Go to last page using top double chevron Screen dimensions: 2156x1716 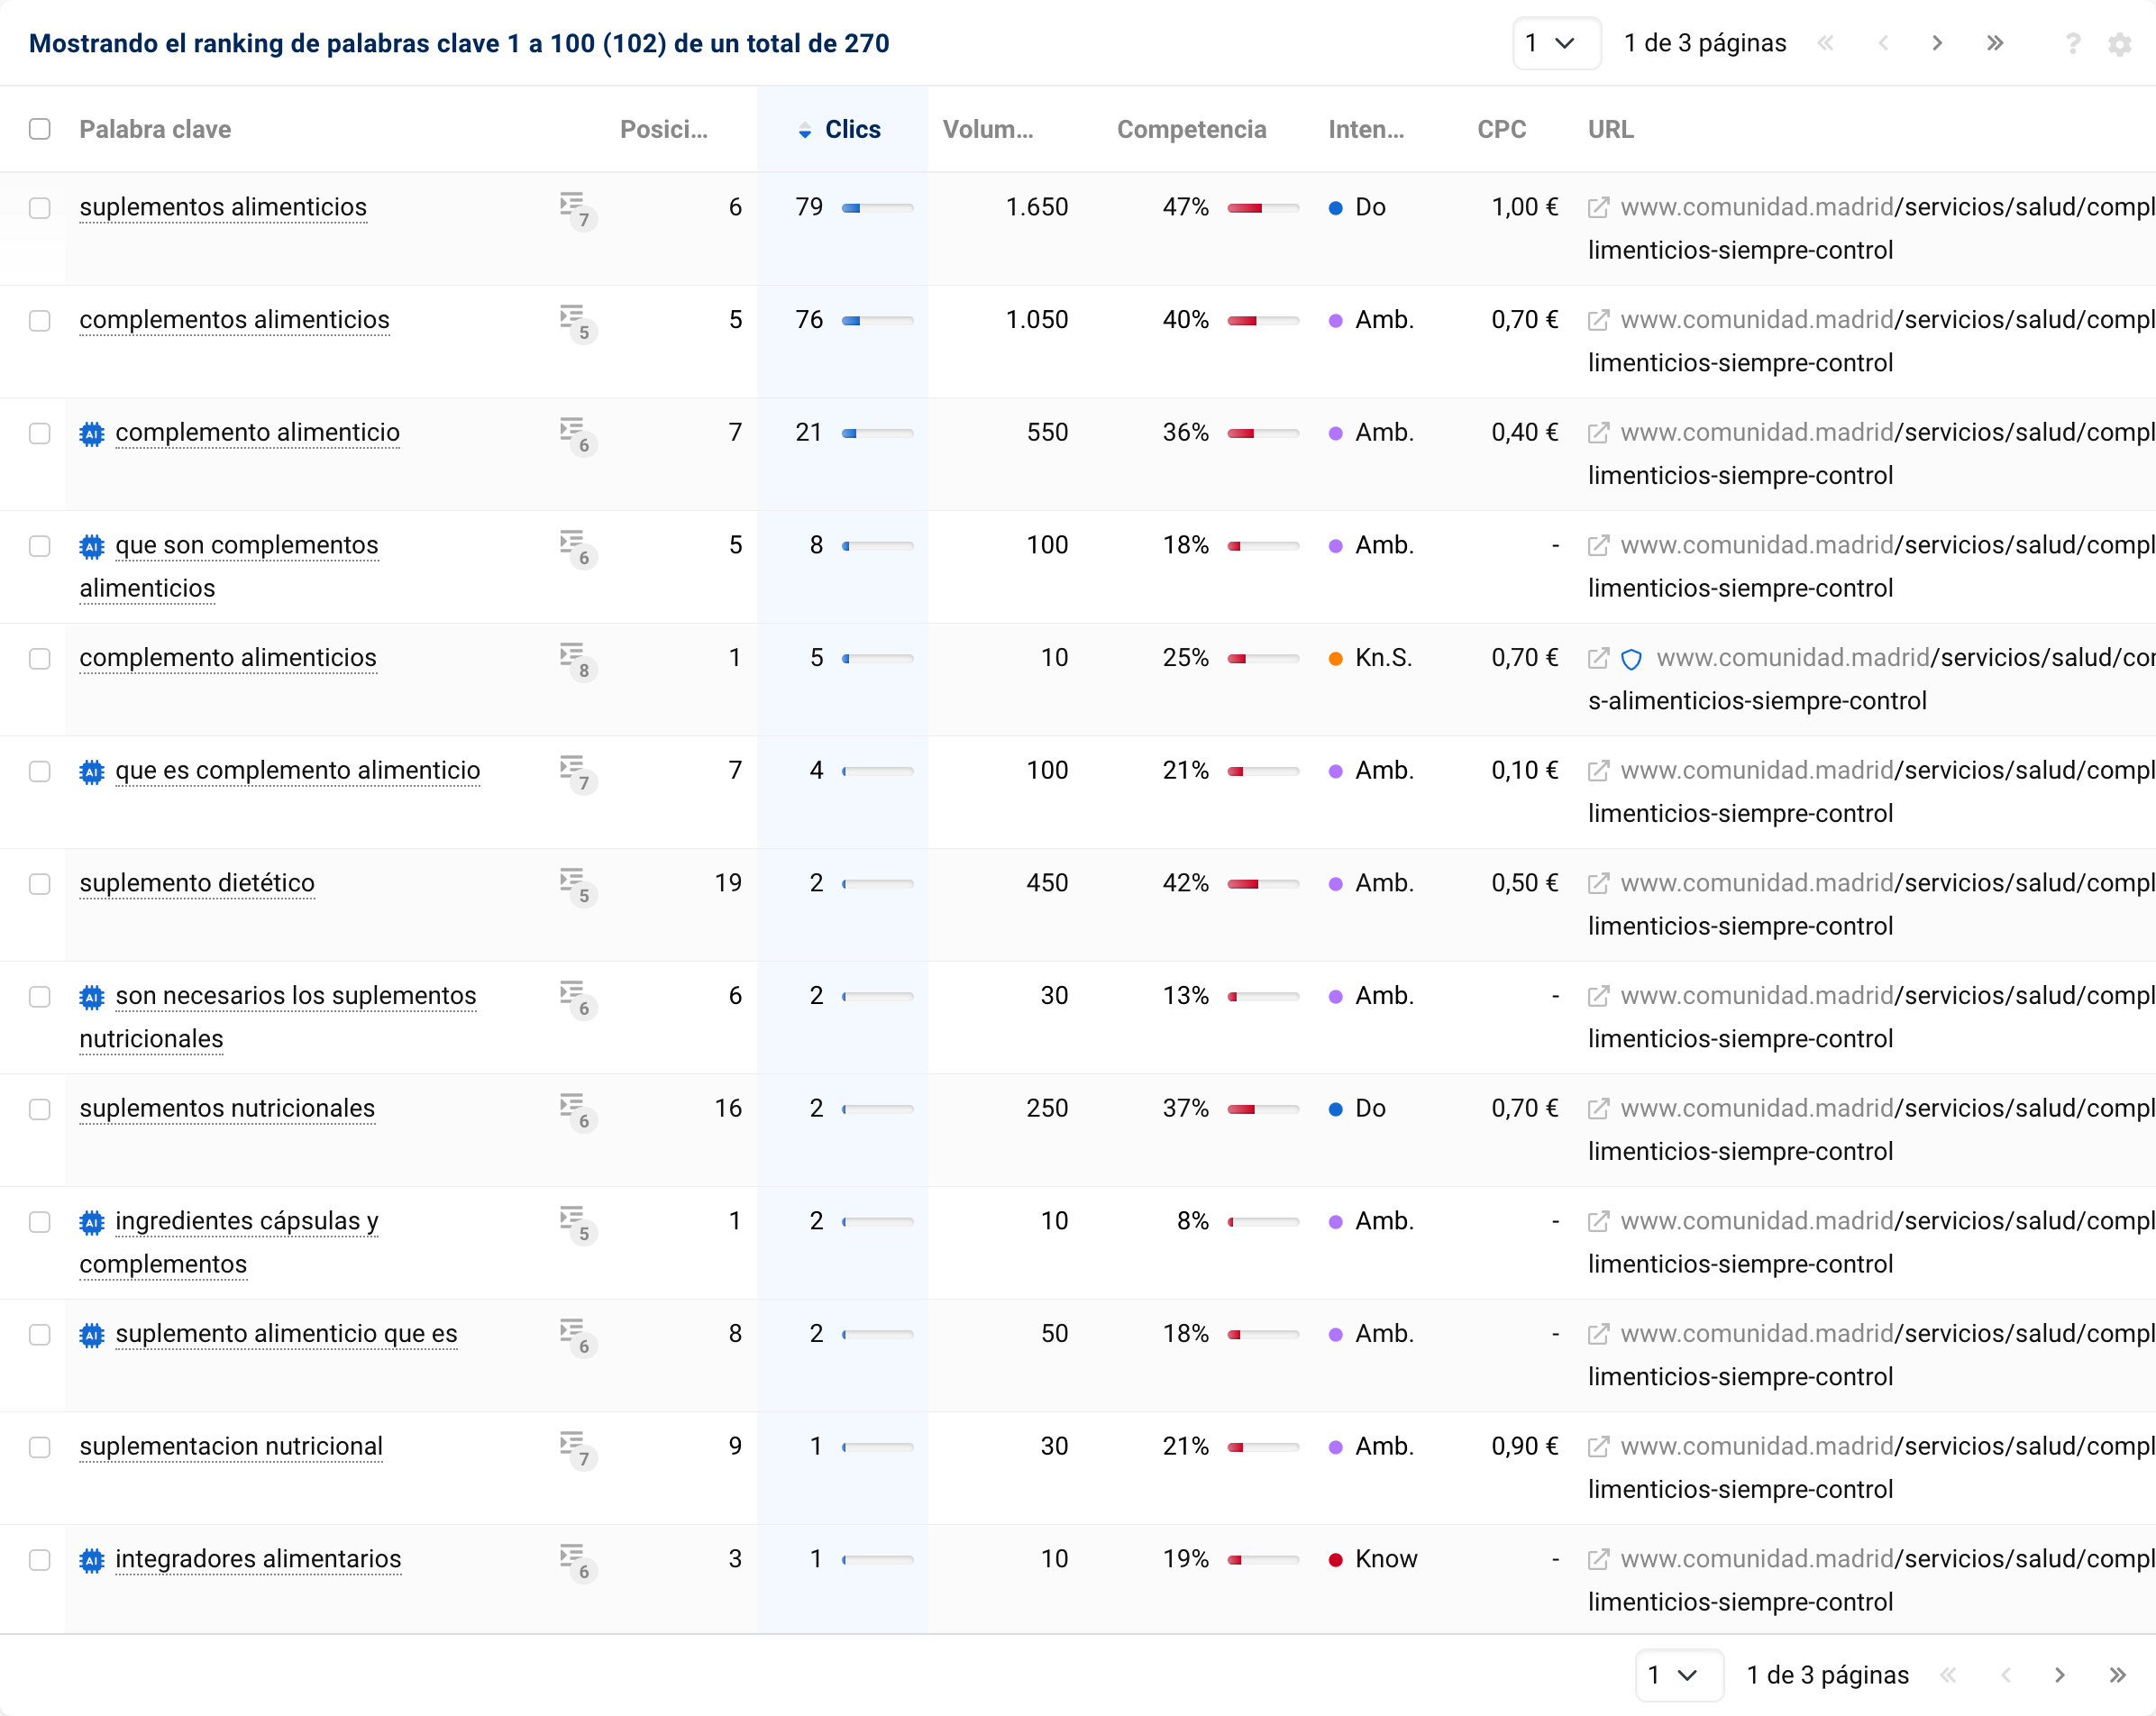point(1994,43)
